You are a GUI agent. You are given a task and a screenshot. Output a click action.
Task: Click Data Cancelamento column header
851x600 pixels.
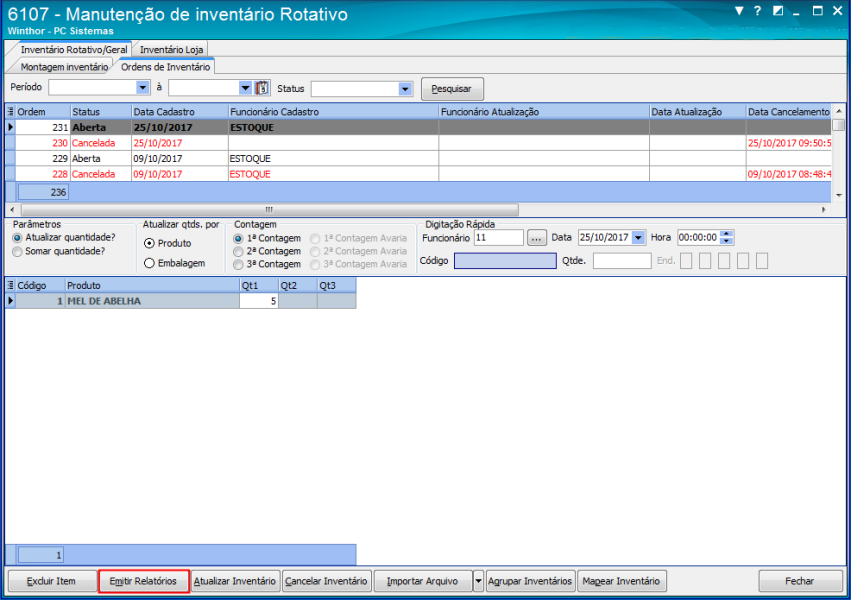coord(789,112)
